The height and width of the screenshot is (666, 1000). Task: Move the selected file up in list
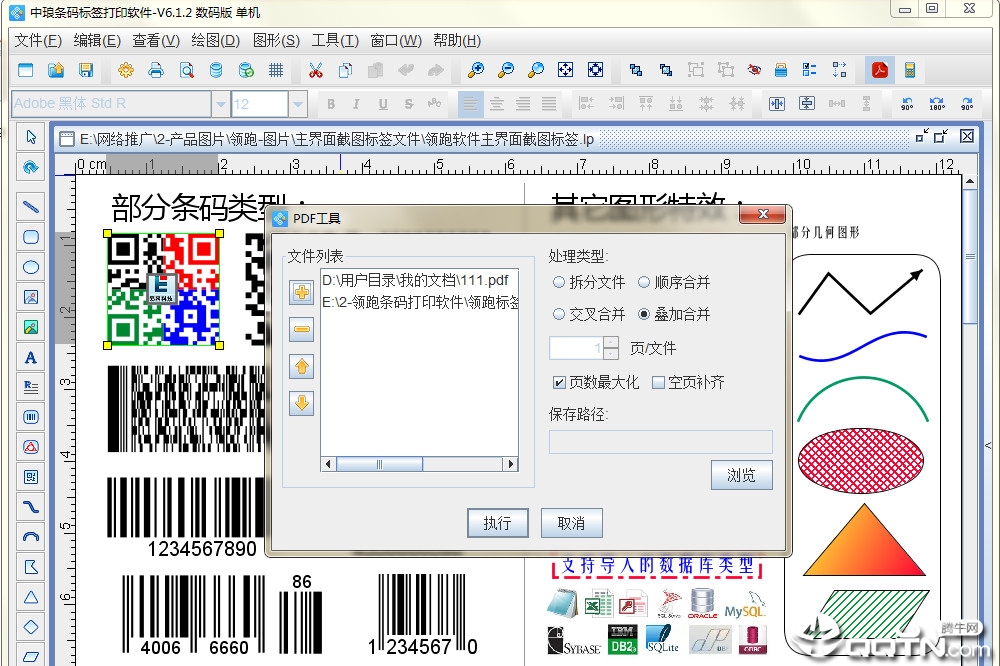(x=302, y=366)
